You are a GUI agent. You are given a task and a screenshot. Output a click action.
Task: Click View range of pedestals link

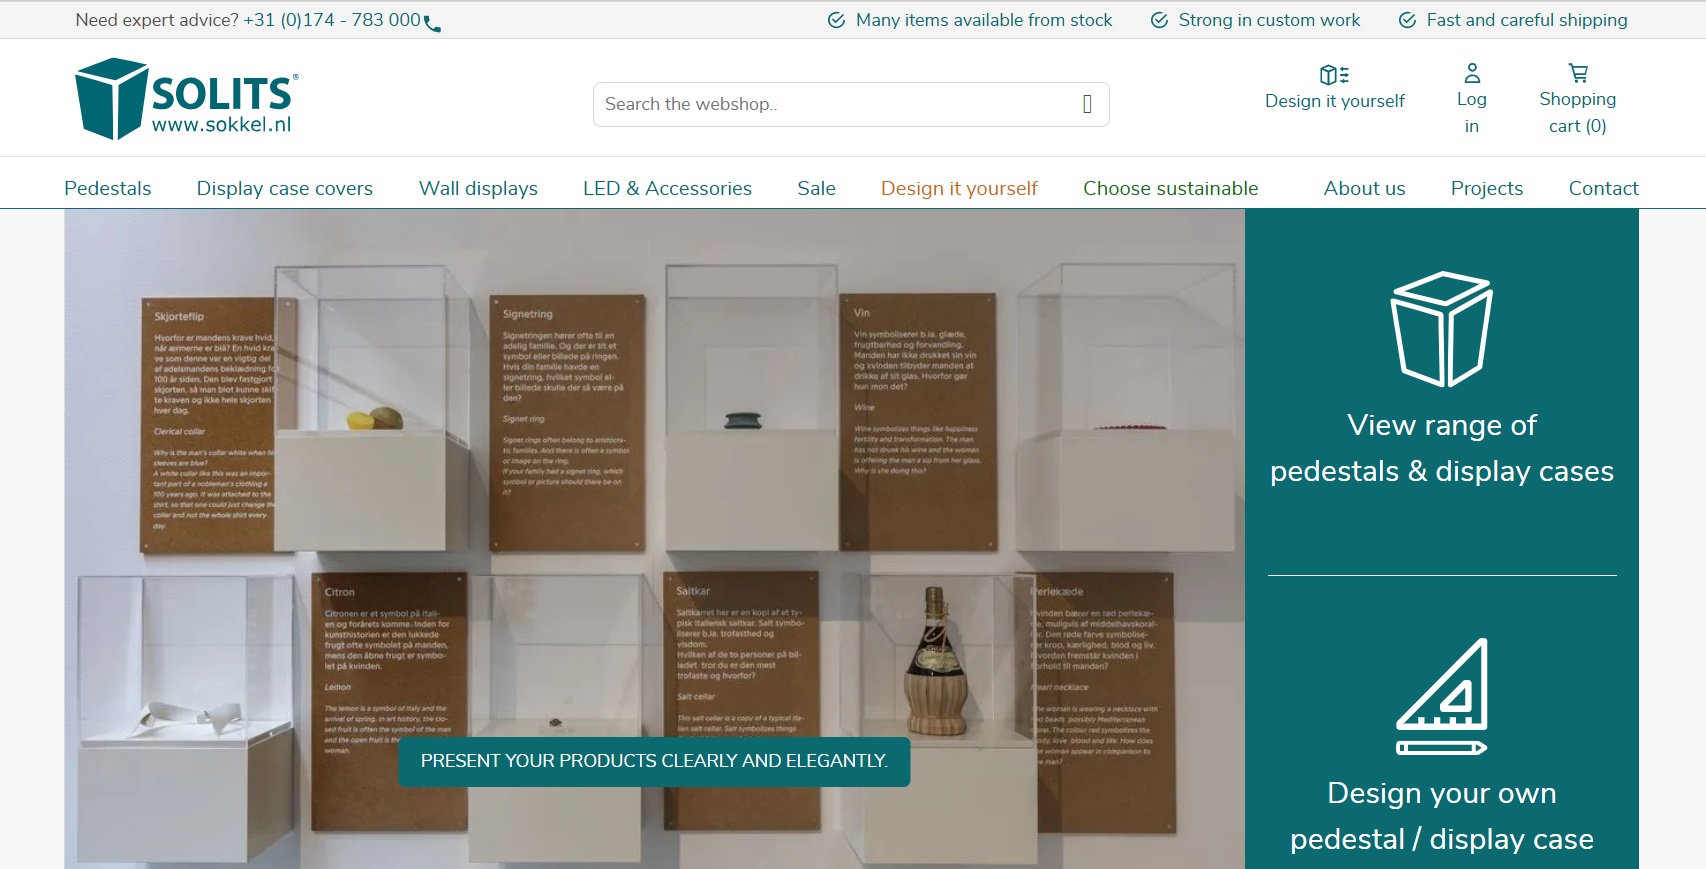1441,448
